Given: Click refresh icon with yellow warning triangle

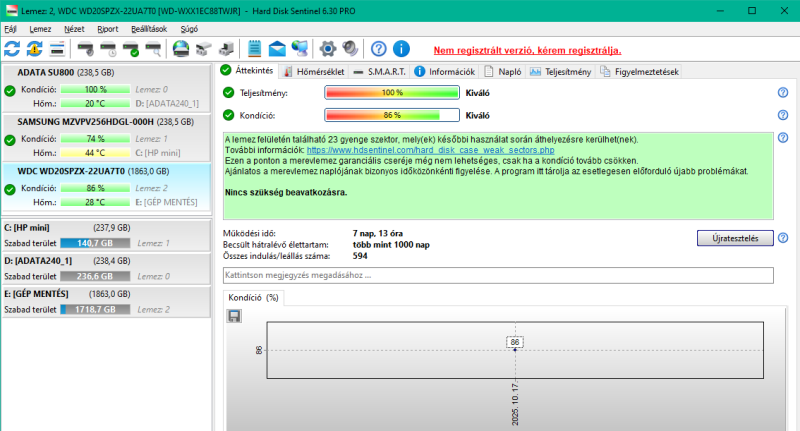Looking at the screenshot, I should click(x=35, y=49).
